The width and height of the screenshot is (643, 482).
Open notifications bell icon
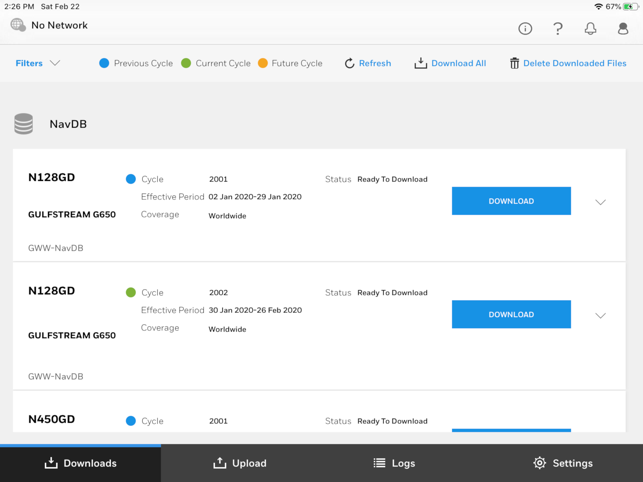coord(591,28)
